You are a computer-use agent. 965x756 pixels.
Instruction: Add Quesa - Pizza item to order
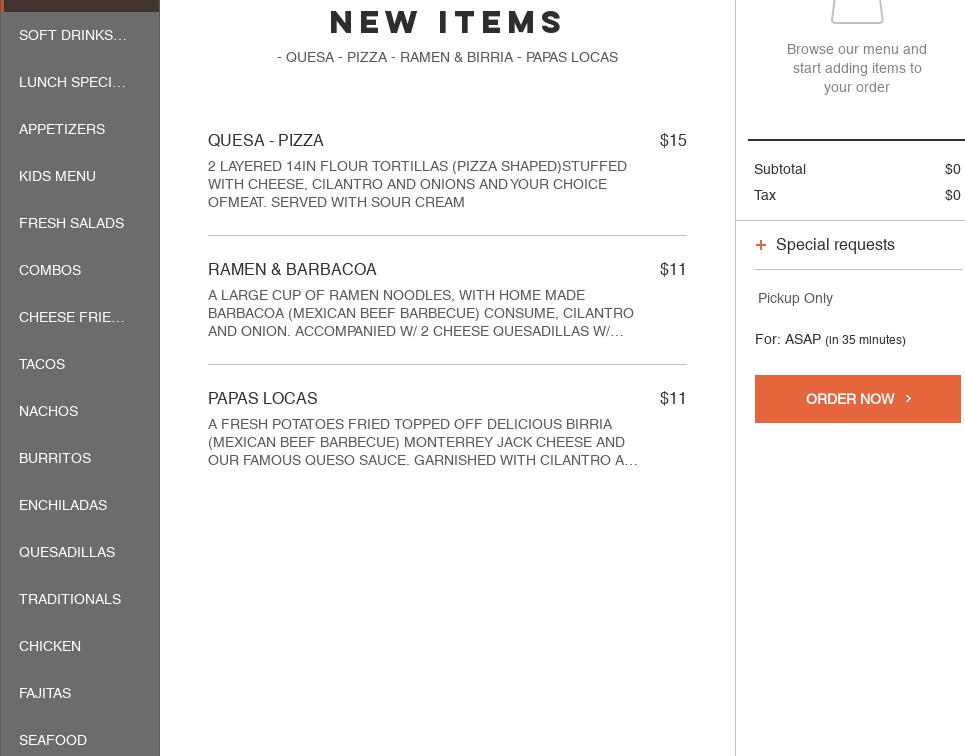click(447, 170)
